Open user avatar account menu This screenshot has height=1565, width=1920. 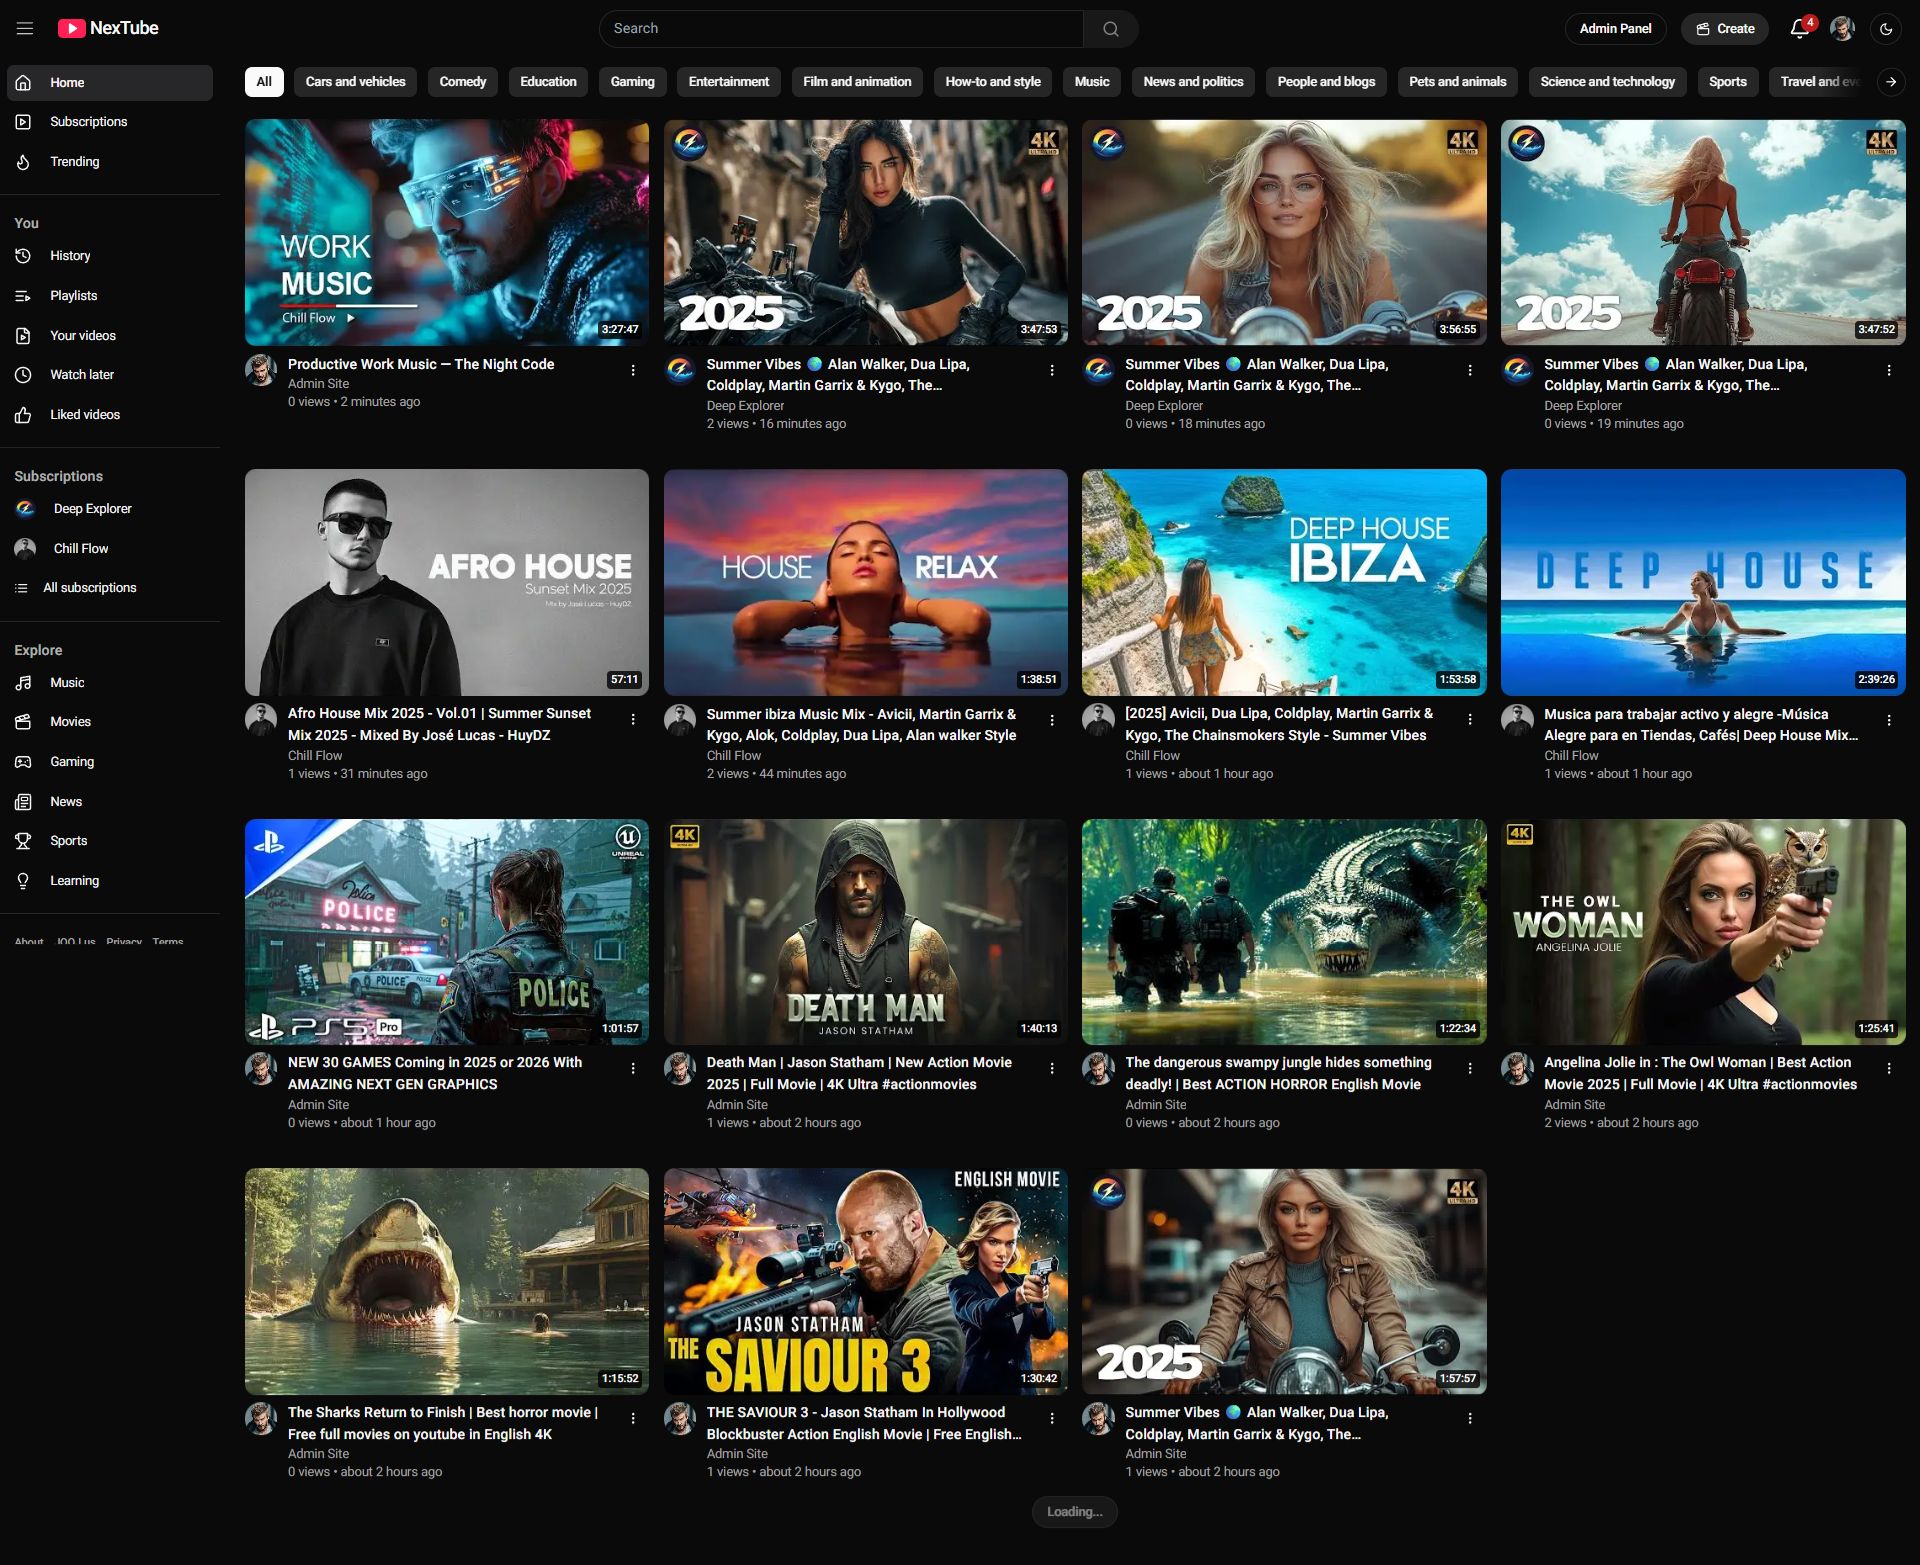pos(1842,28)
